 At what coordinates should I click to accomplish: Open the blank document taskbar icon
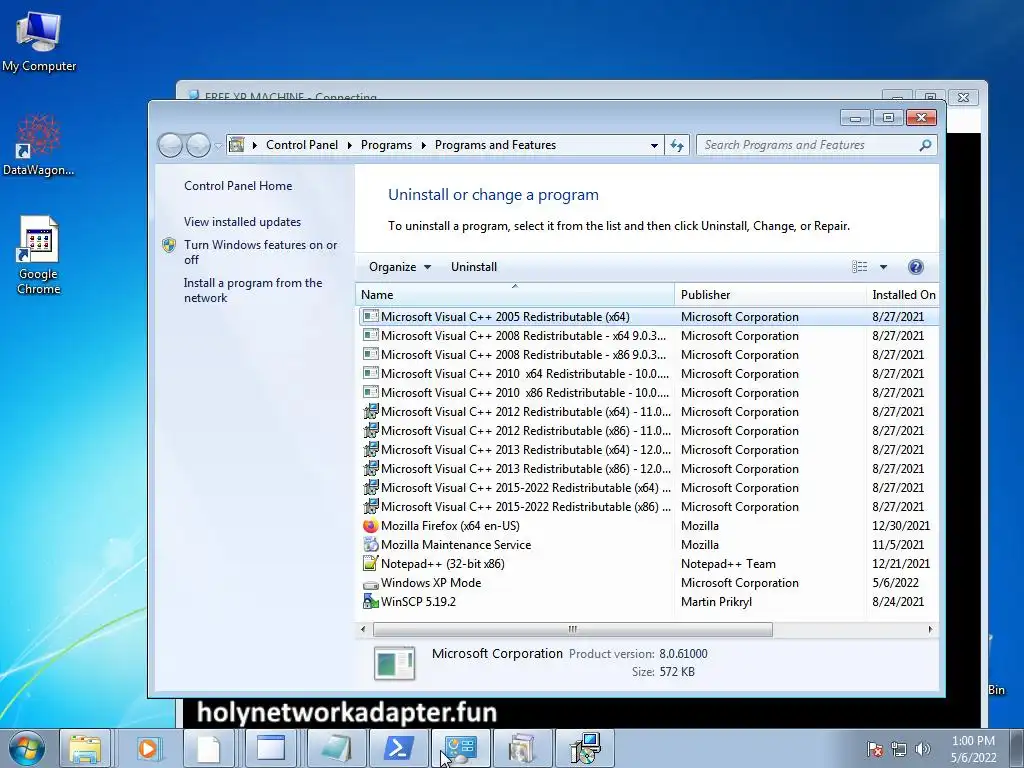pyautogui.click(x=208, y=748)
